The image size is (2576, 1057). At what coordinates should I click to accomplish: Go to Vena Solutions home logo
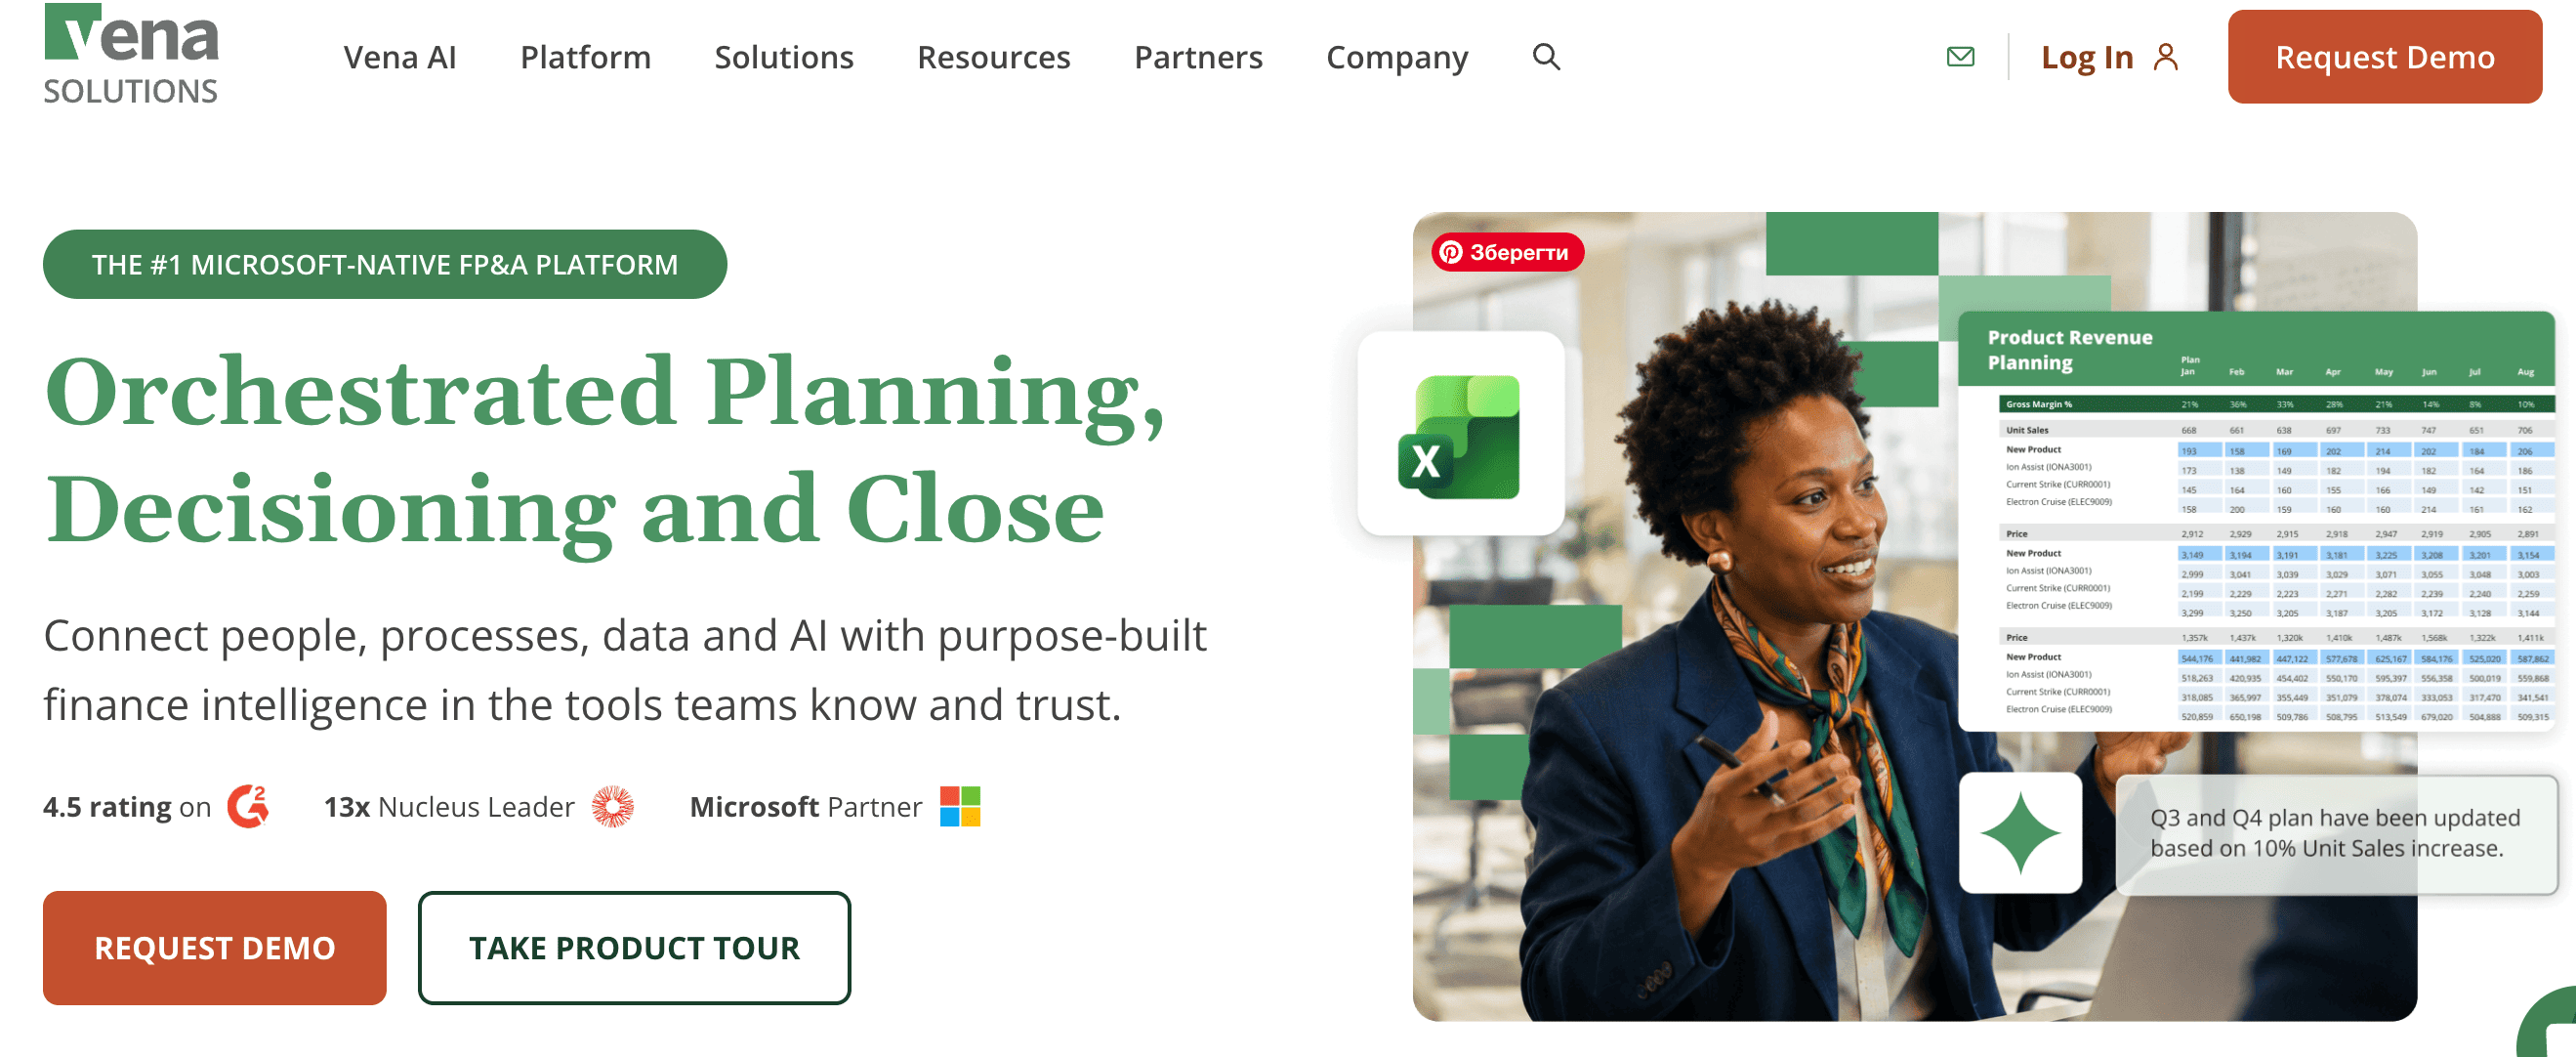pos(131,55)
